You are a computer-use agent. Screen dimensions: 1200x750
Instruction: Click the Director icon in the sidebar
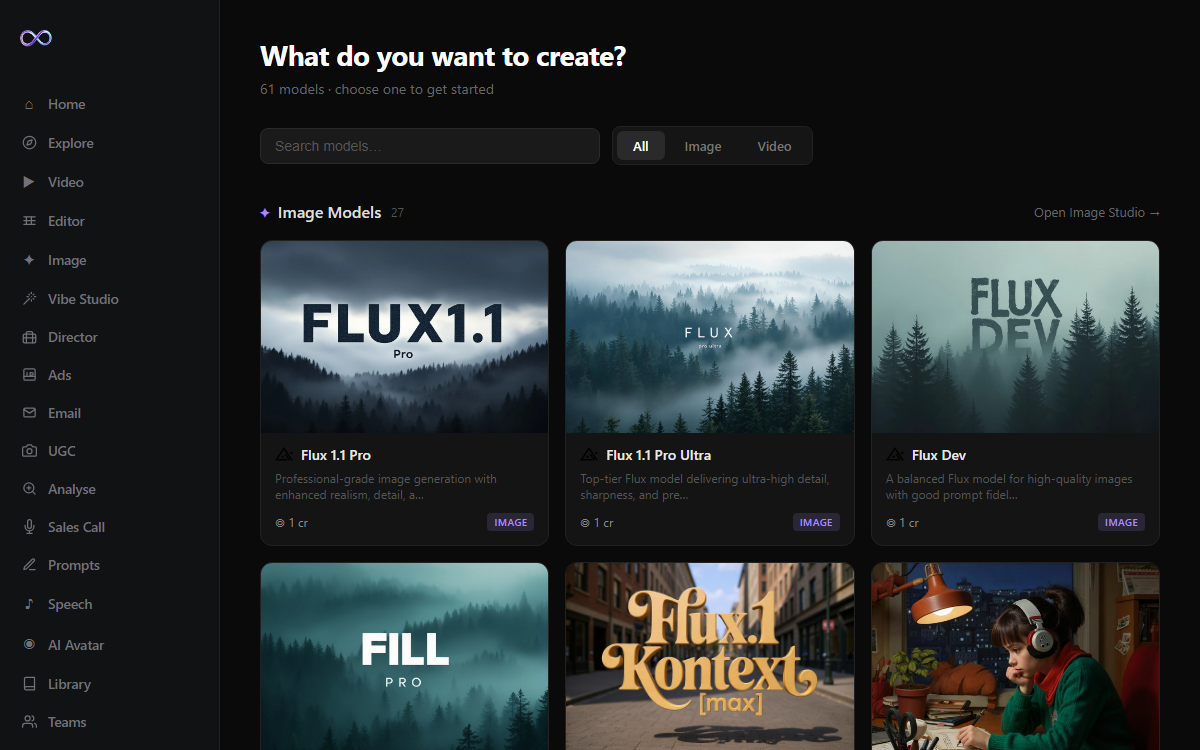point(29,337)
